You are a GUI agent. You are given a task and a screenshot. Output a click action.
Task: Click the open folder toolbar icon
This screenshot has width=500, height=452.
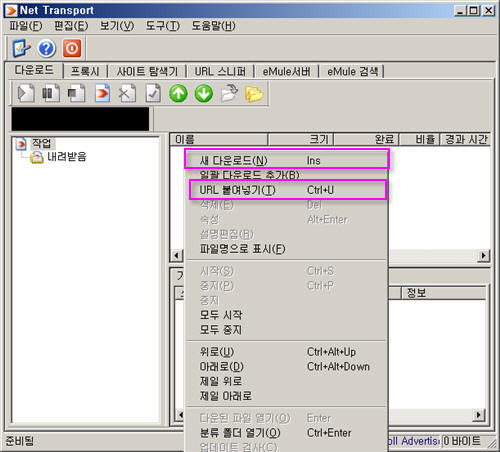(254, 94)
